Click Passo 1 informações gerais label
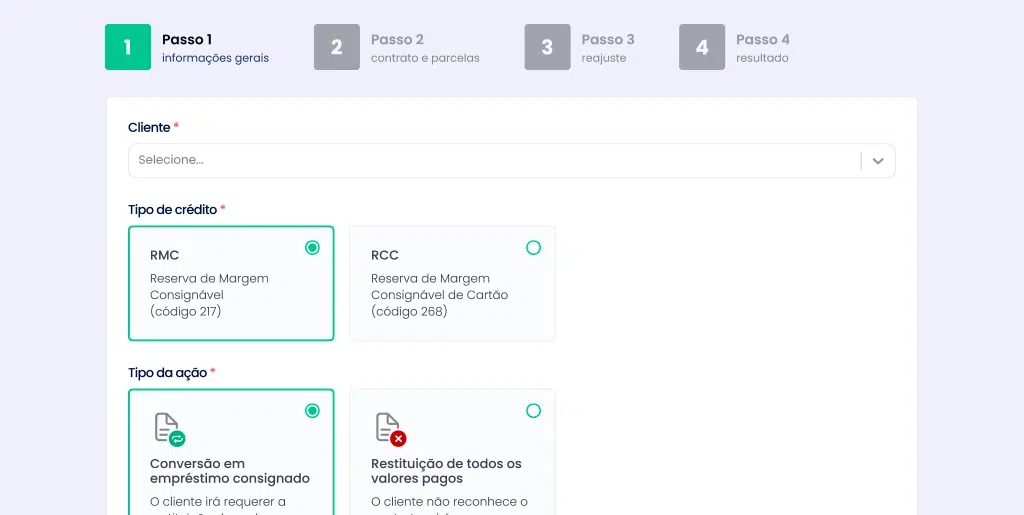Viewport: 1024px width, 515px height. 215,48
